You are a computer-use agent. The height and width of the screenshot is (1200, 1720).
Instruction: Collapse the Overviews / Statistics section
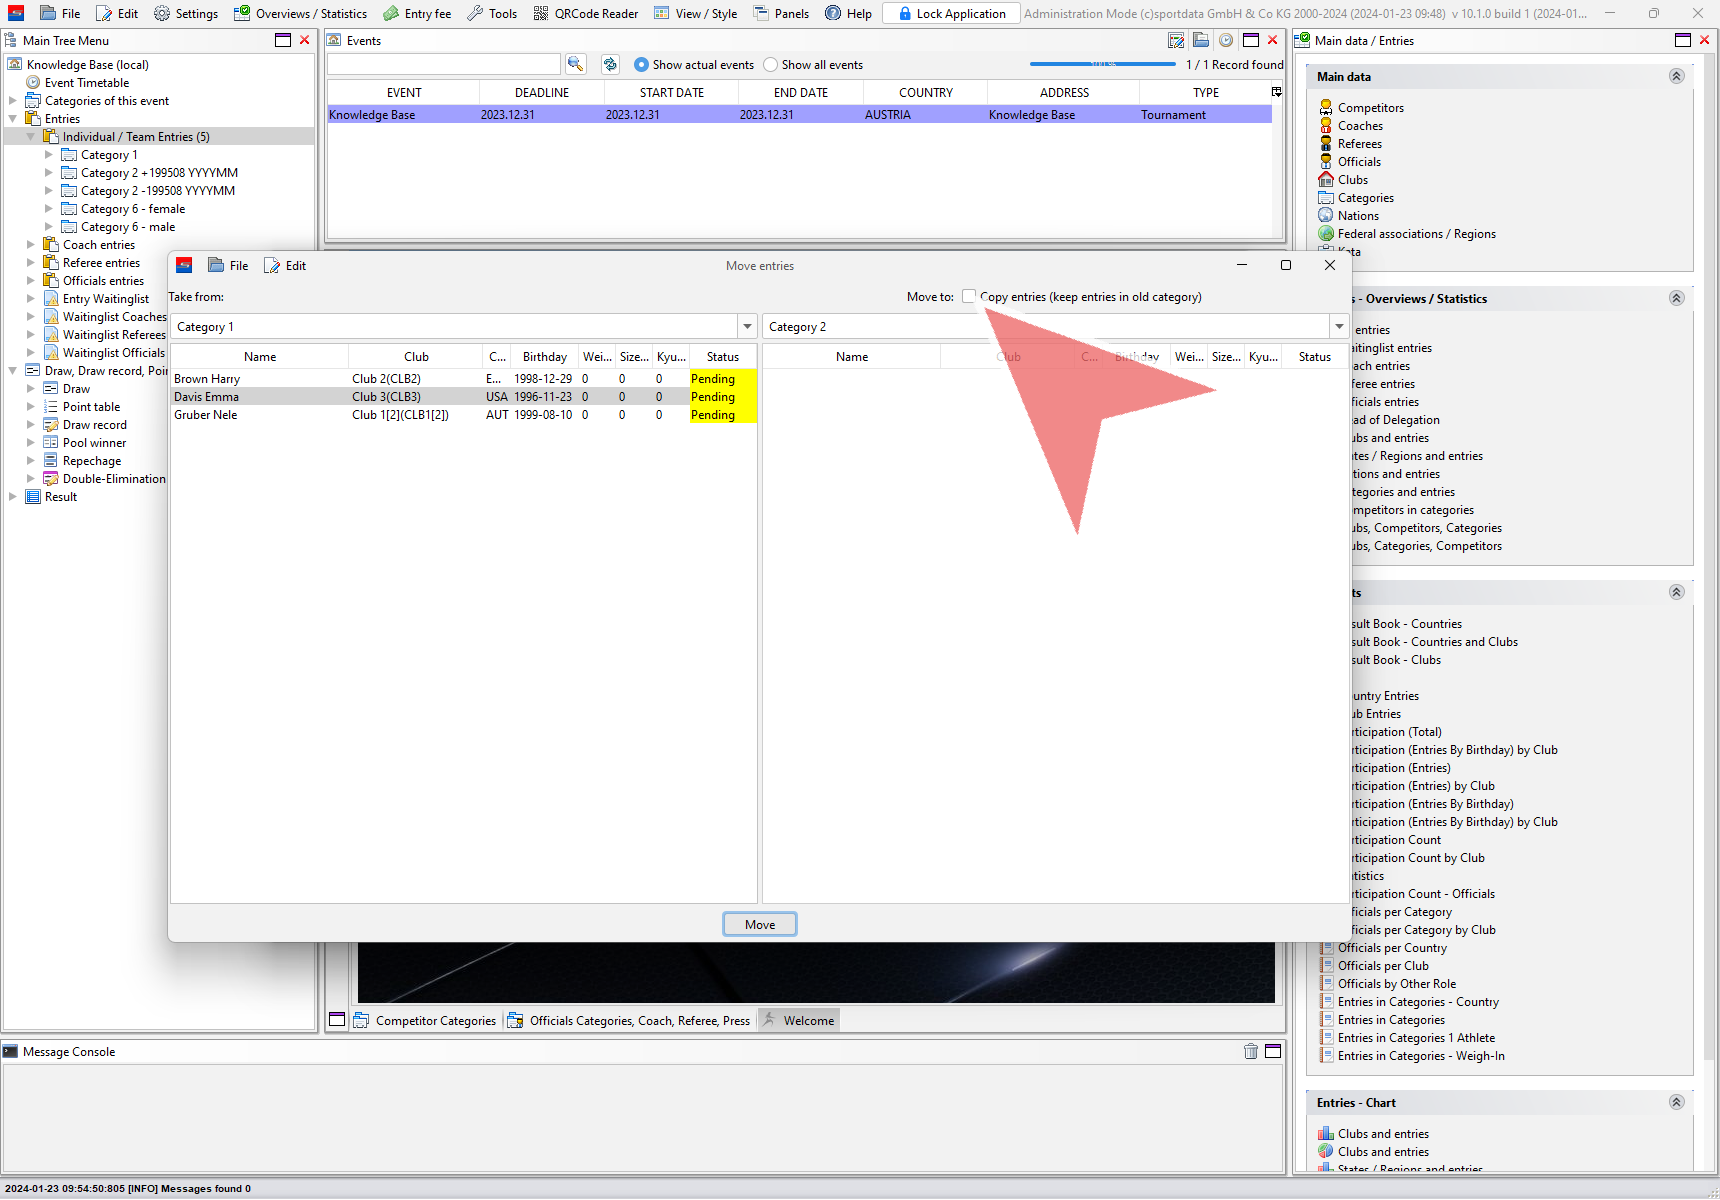point(1677,298)
